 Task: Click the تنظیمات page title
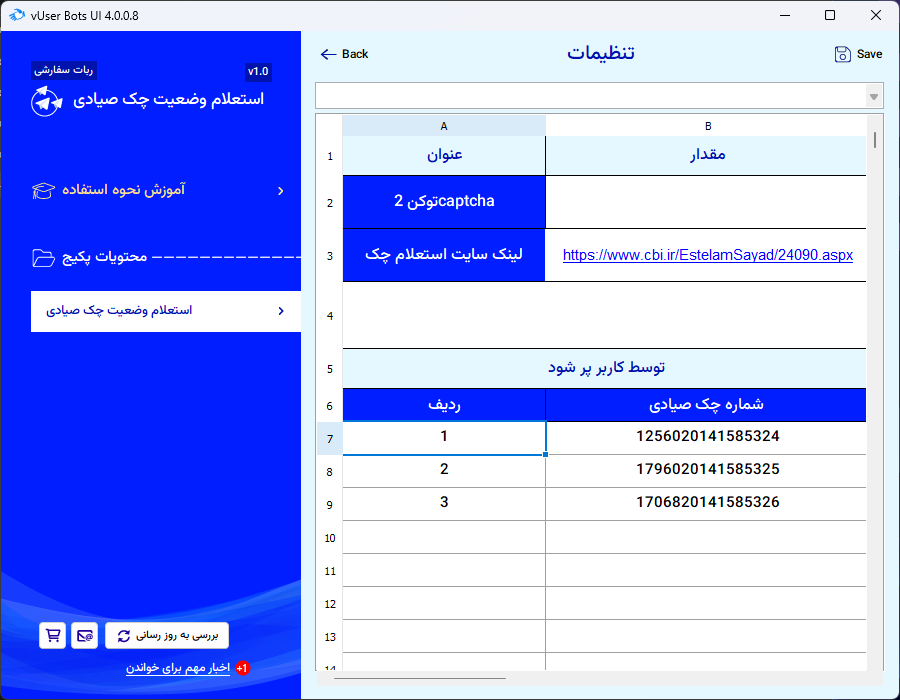pyautogui.click(x=600, y=53)
